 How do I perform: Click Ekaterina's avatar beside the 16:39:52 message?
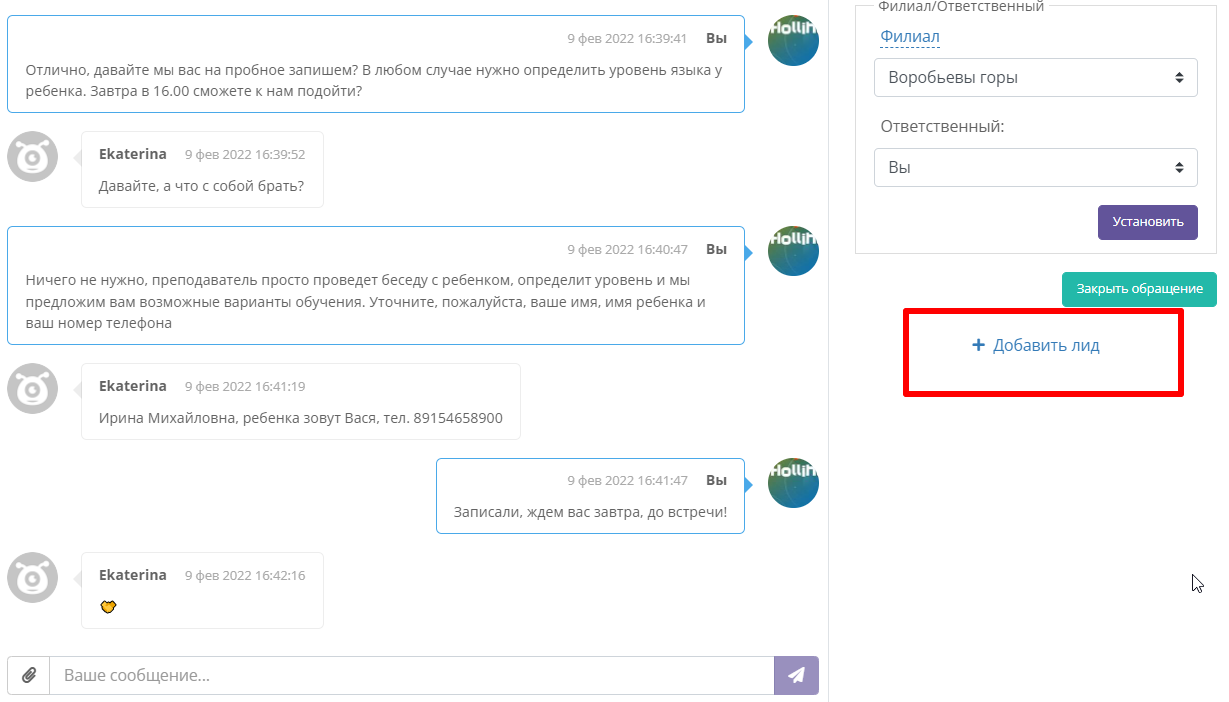pyautogui.click(x=33, y=157)
